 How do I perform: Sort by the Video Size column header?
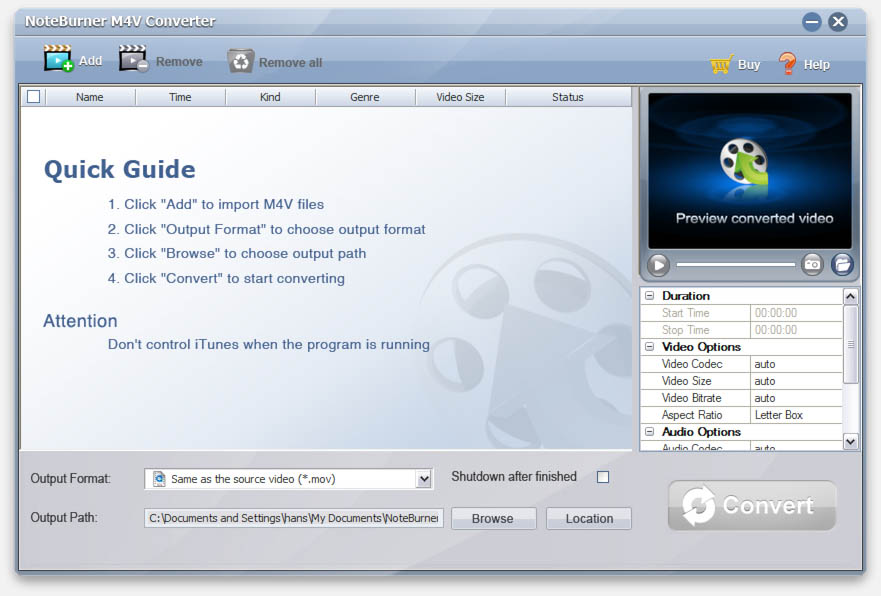pos(461,97)
